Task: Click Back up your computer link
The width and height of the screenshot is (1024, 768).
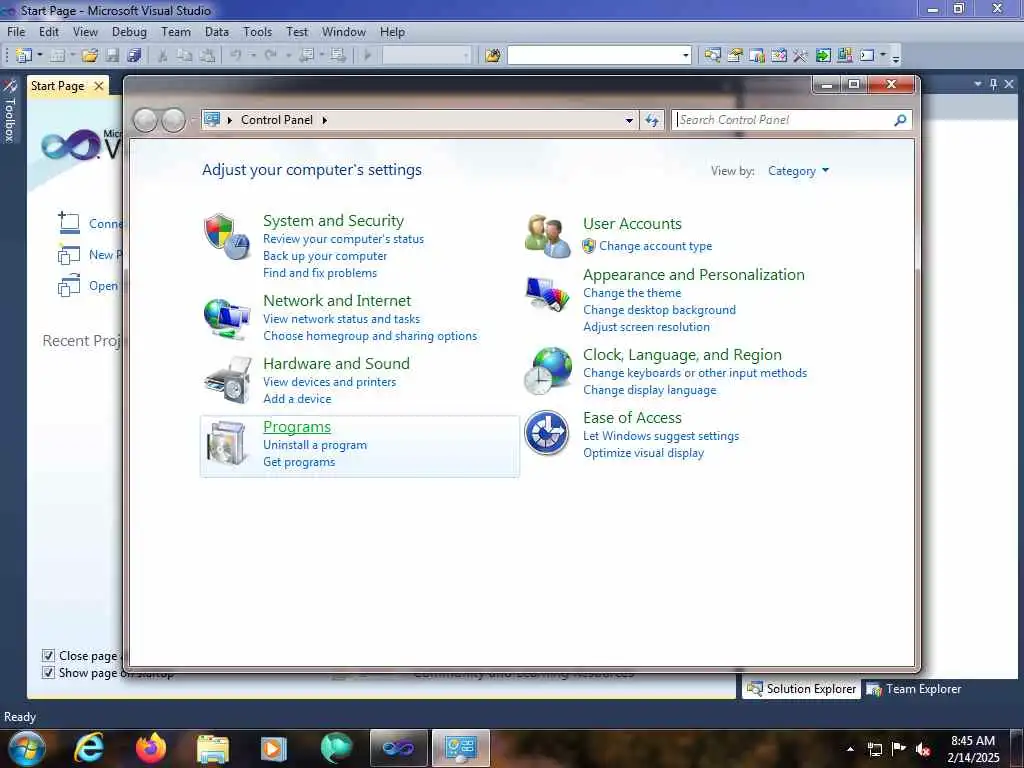Action: point(325,256)
